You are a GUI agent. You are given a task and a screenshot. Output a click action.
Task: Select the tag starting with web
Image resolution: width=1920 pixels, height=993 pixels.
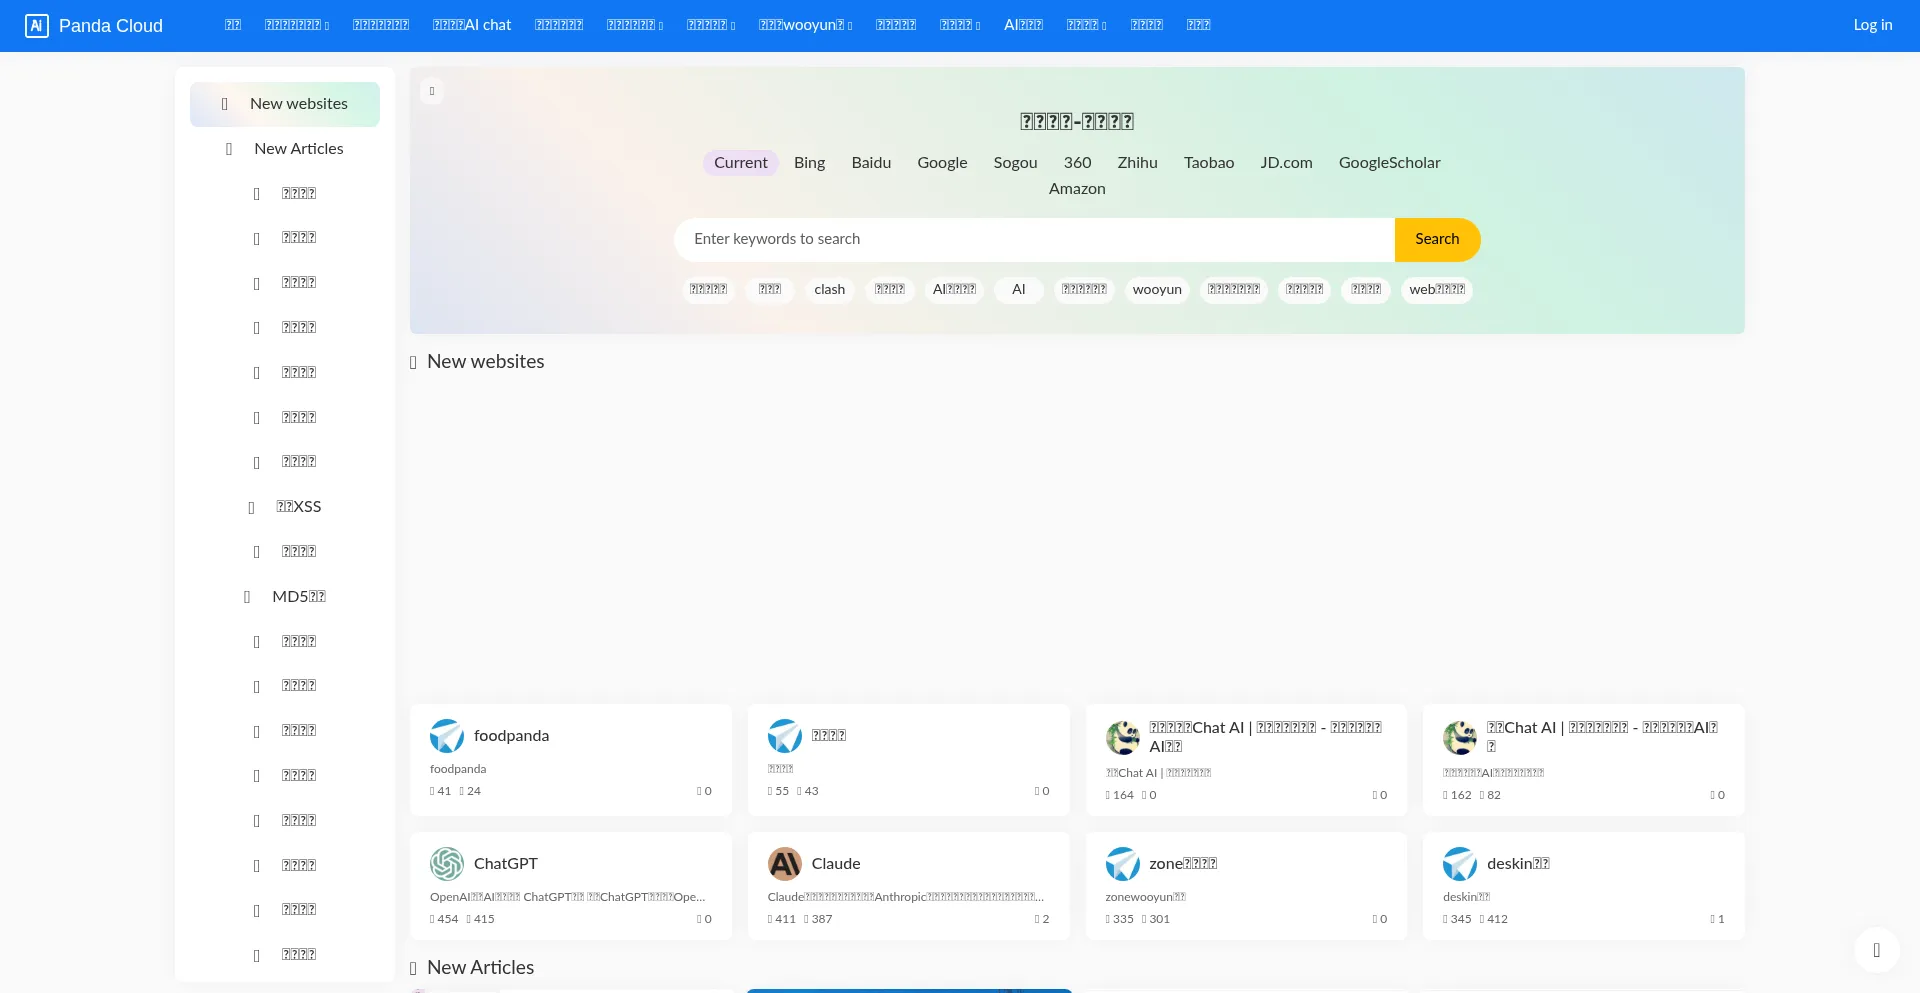point(1437,290)
